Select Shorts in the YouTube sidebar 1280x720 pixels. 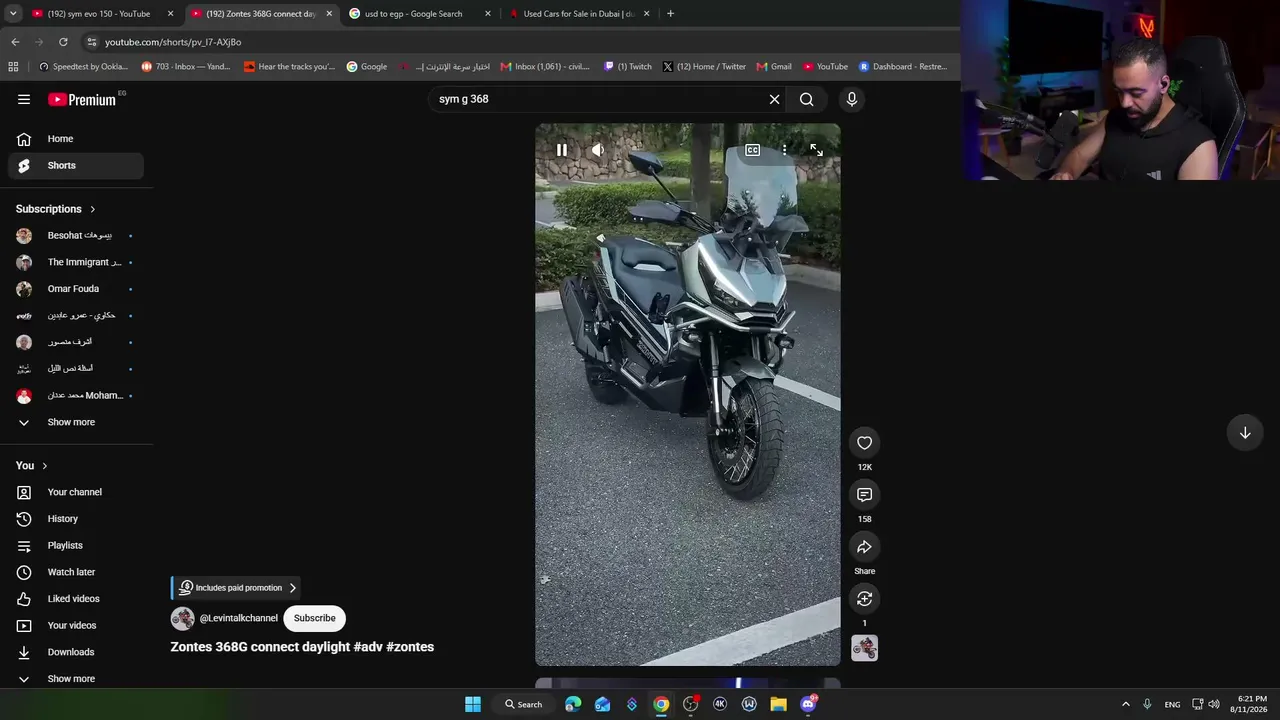pos(76,166)
